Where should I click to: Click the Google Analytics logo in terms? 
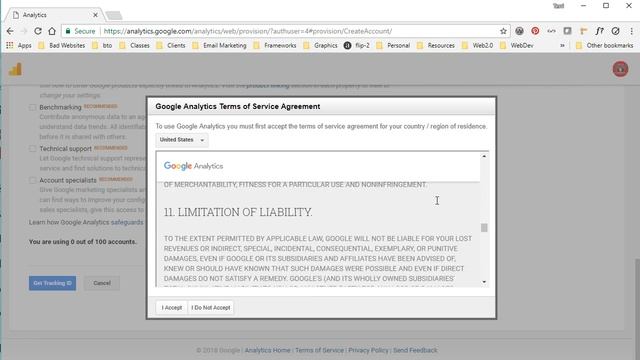(193, 166)
